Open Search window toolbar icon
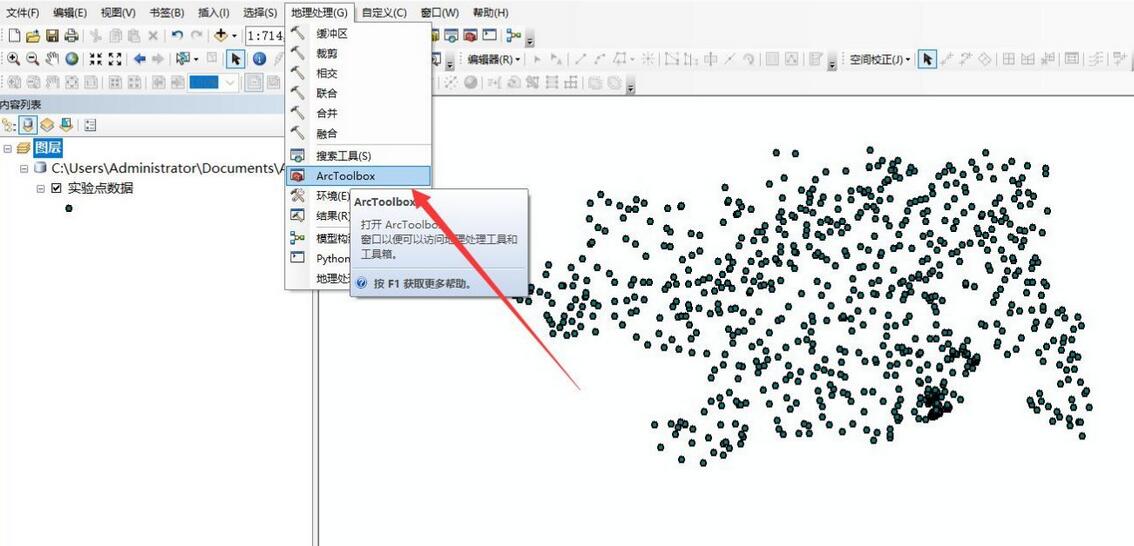Image resolution: width=1134 pixels, height=546 pixels. click(451, 35)
